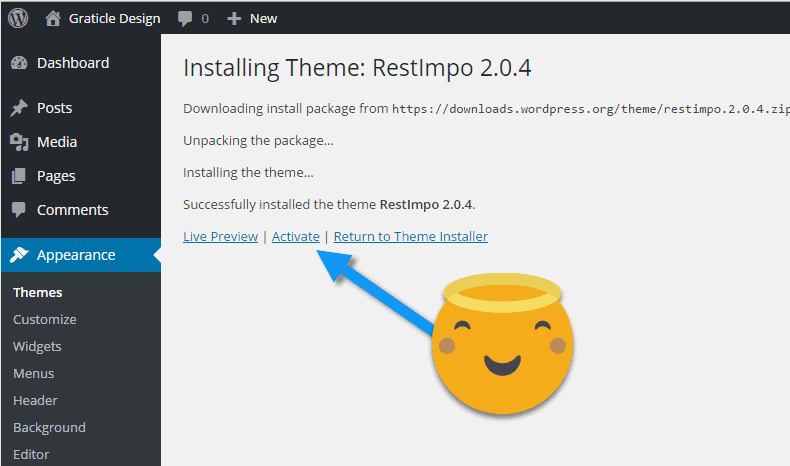Image resolution: width=790 pixels, height=466 pixels.
Task: Click Return to Theme Installer link
Action: point(411,236)
